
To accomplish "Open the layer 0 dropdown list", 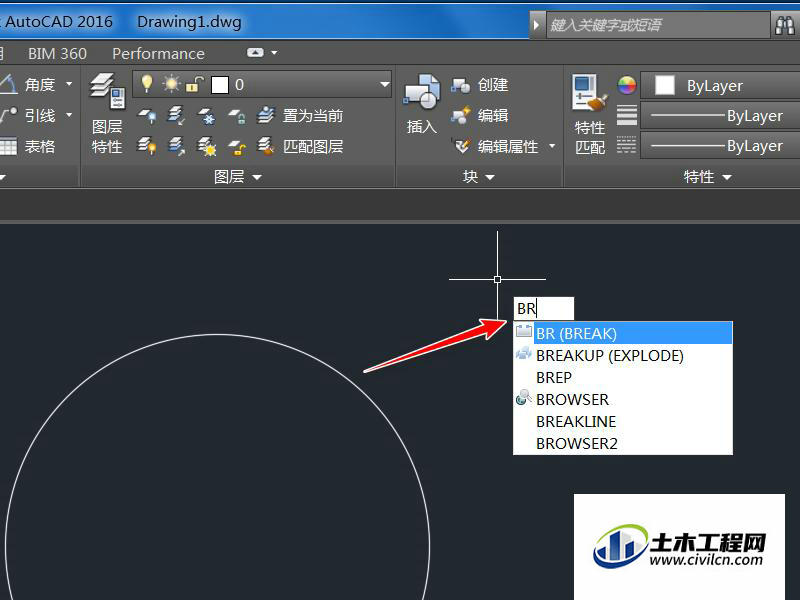I will click(385, 84).
